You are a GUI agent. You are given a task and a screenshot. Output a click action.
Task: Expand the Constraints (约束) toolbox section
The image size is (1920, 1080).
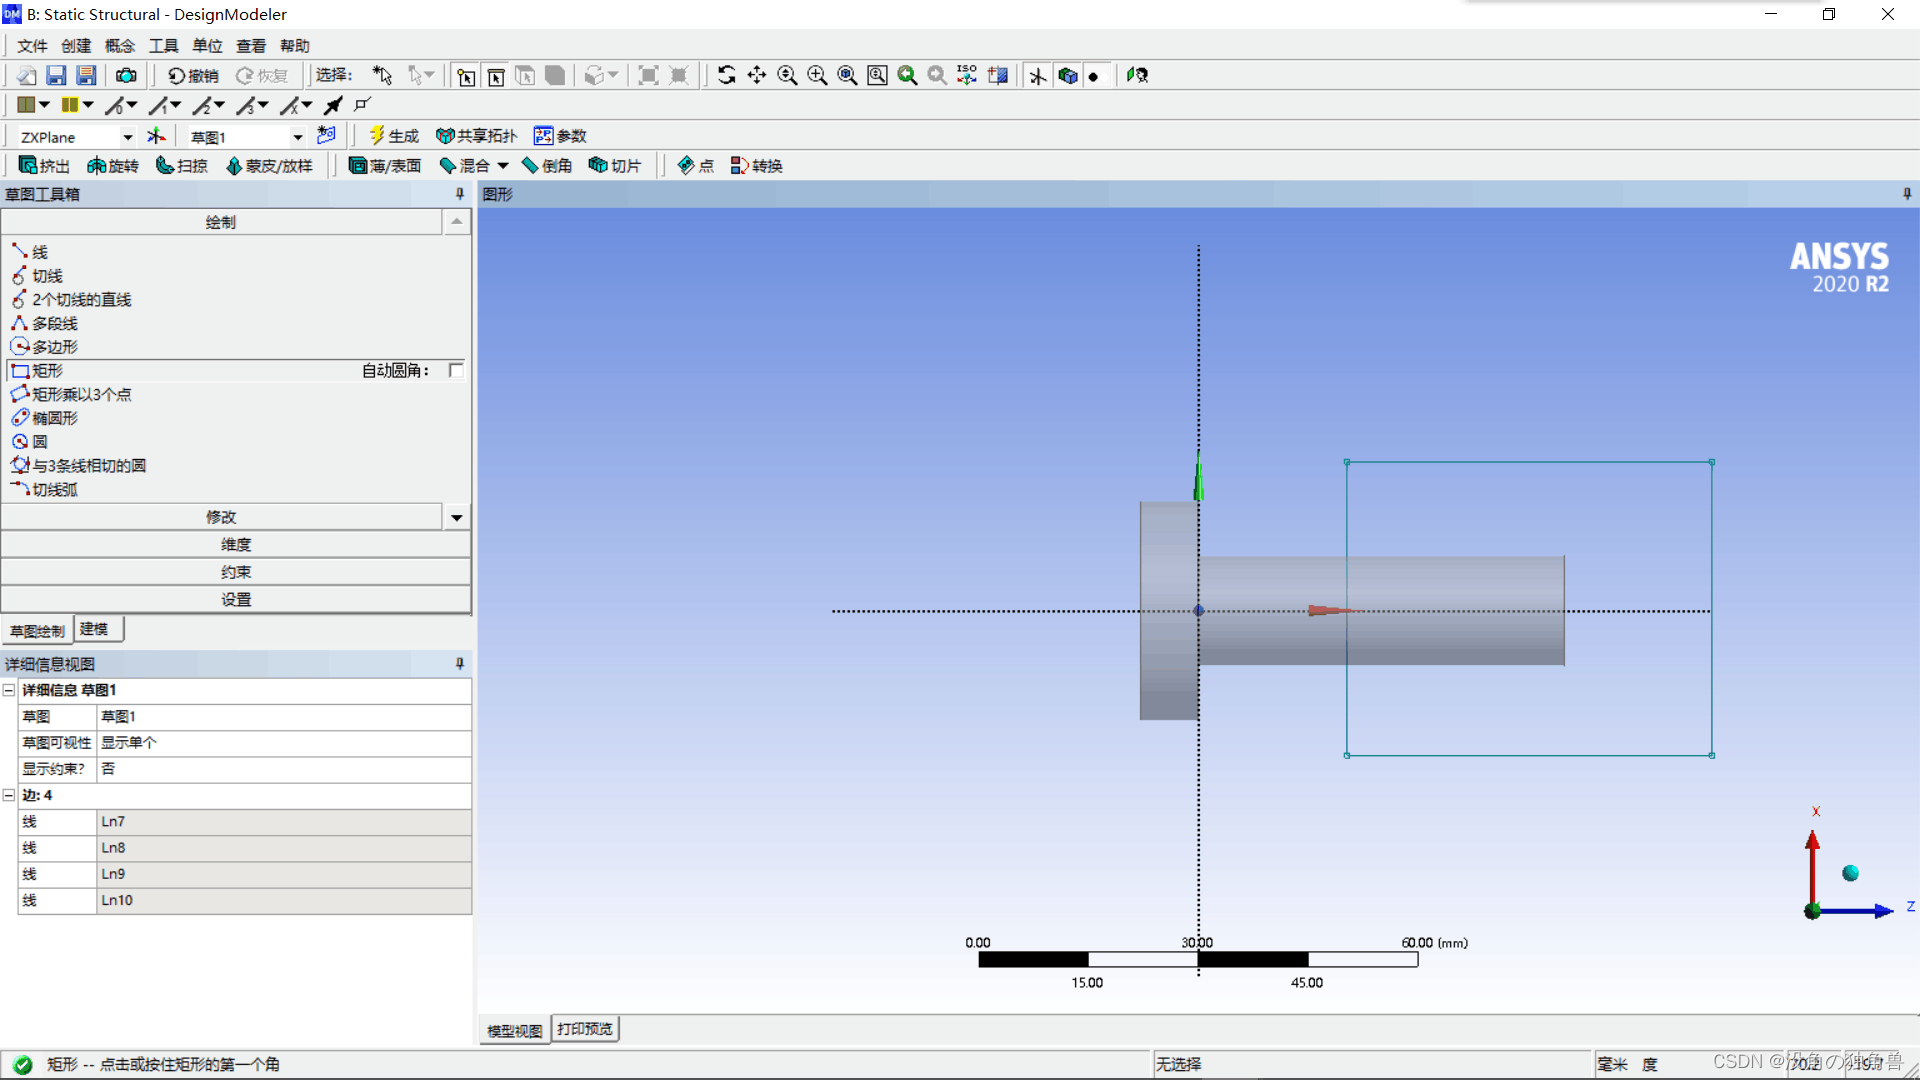tap(236, 572)
